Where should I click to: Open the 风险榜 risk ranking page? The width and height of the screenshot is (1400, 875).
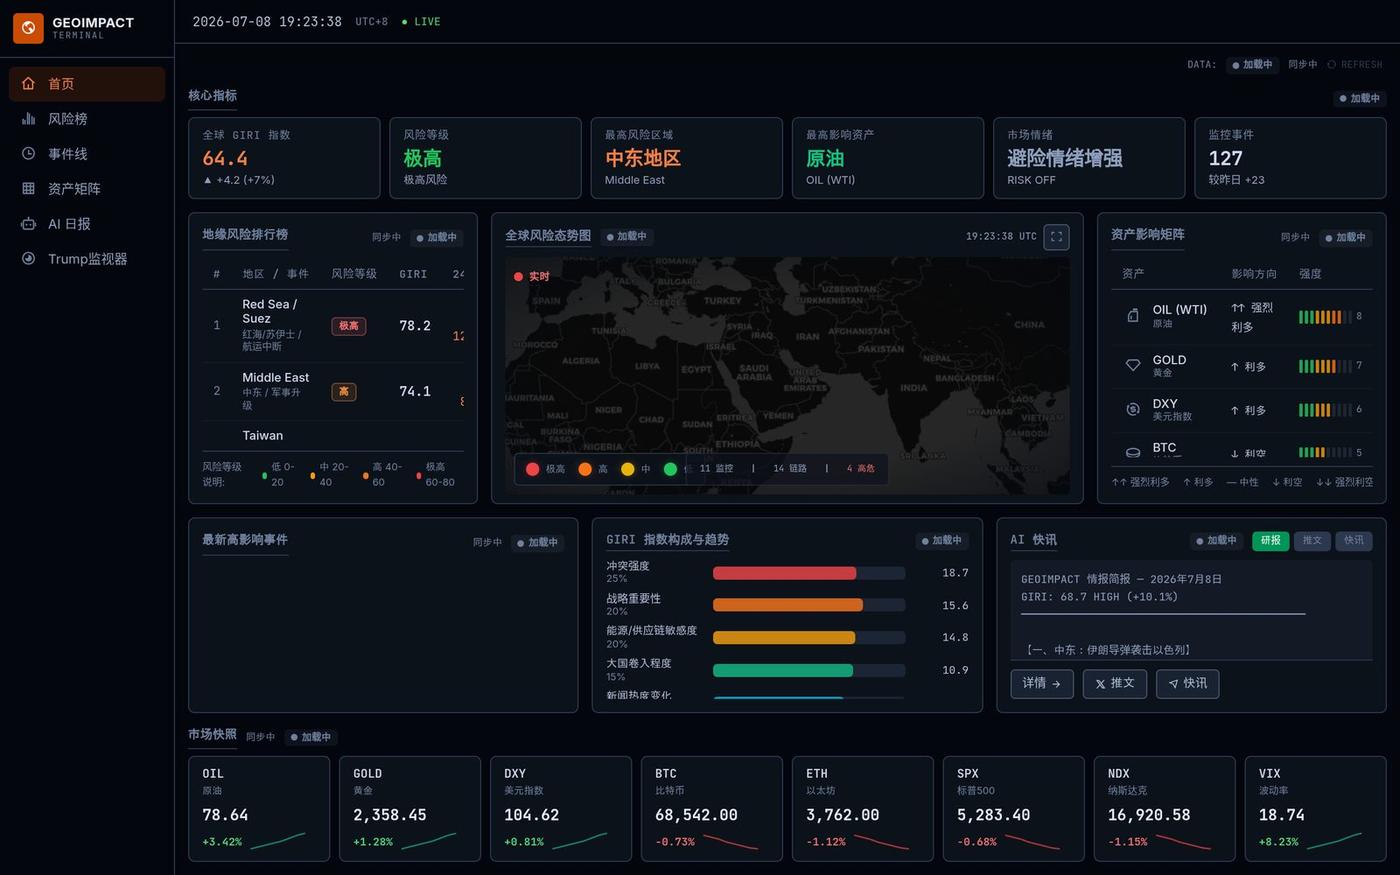[x=87, y=119]
